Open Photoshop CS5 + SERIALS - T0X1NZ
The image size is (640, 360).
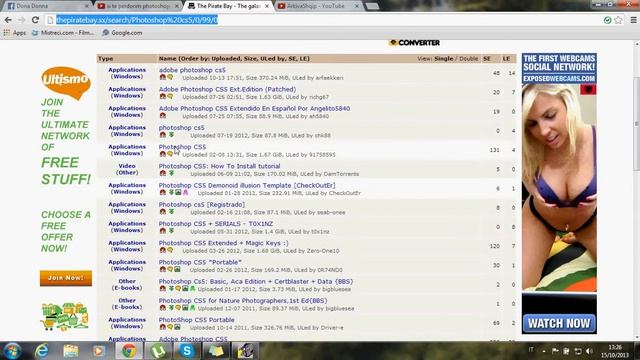pos(216,223)
